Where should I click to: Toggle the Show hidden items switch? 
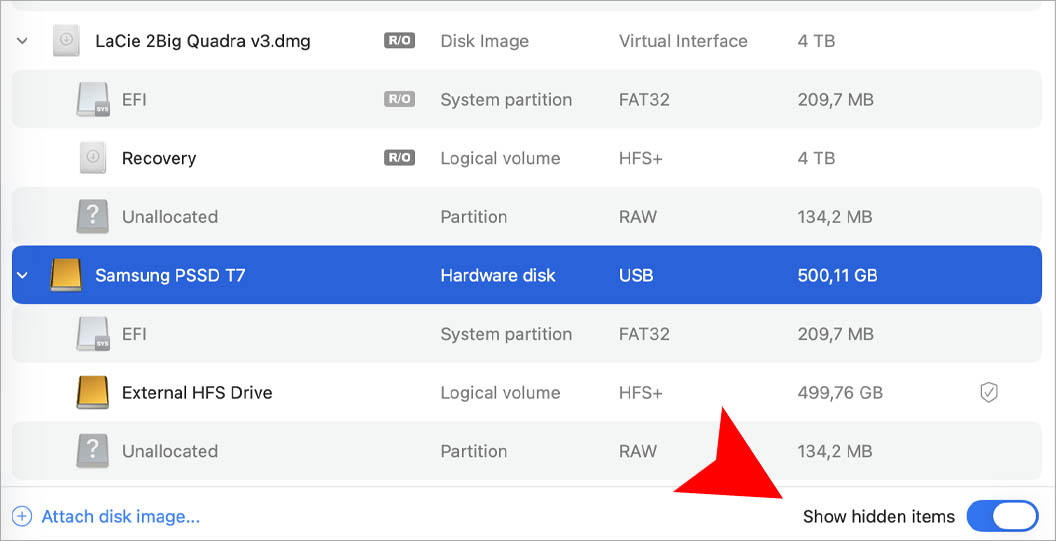1003,517
